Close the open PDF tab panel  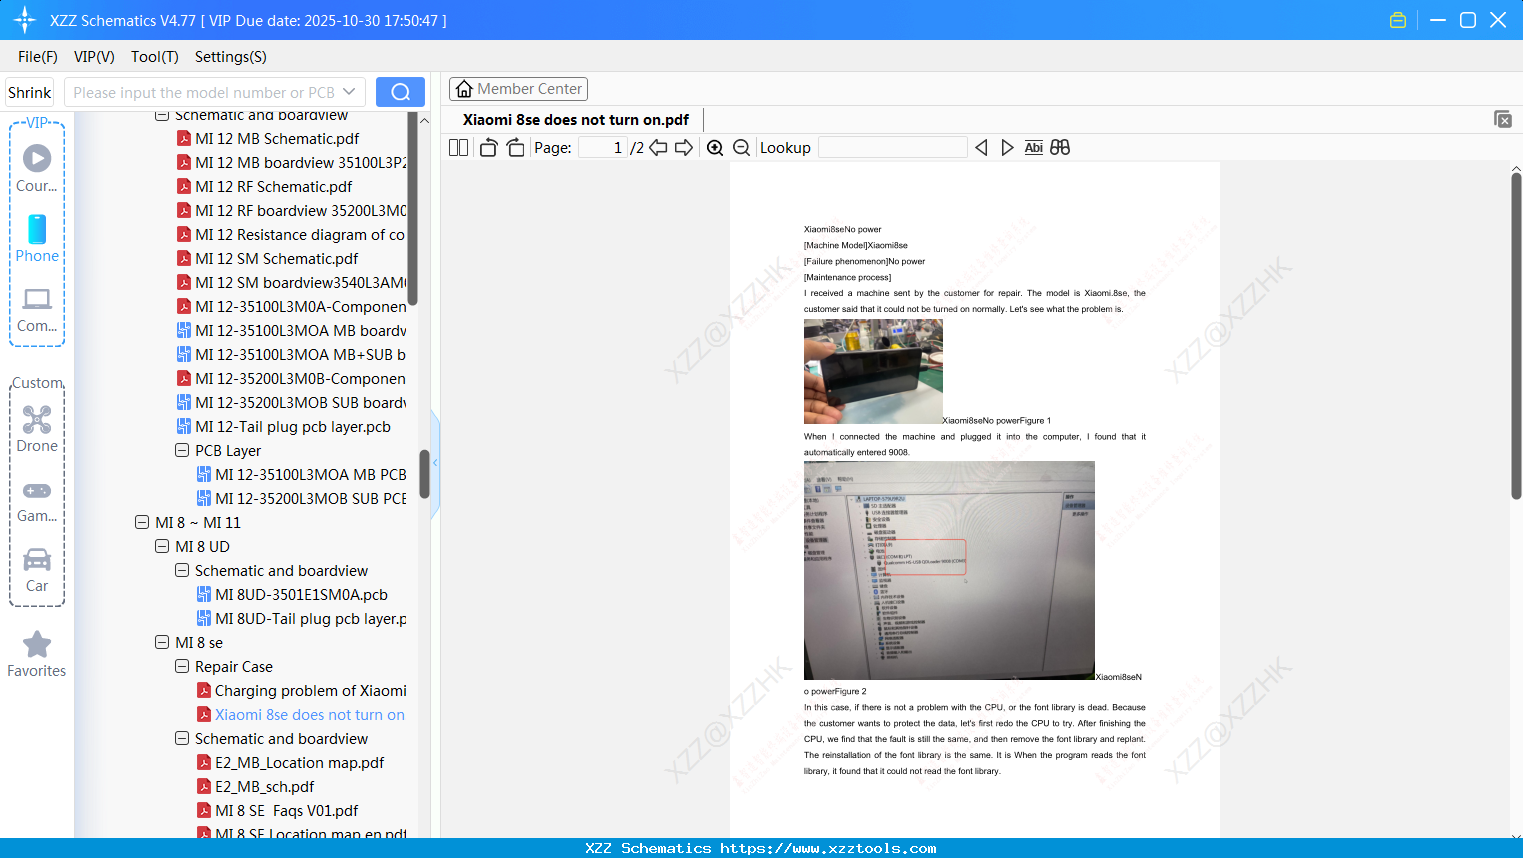[x=1503, y=119]
